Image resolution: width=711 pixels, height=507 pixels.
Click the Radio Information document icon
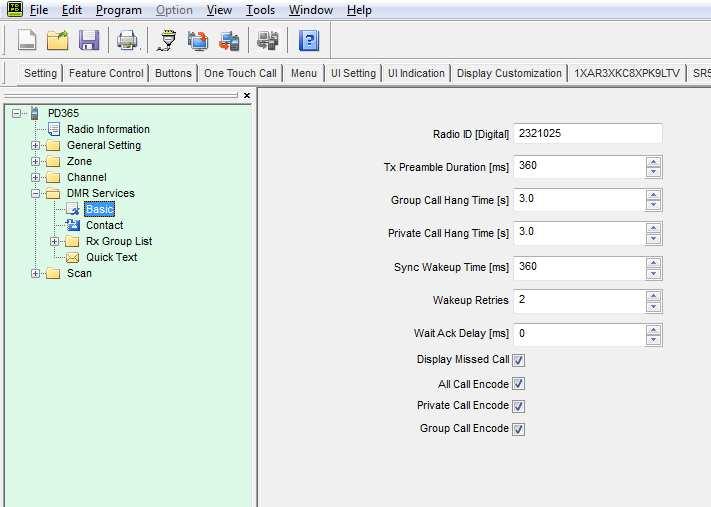[54, 129]
